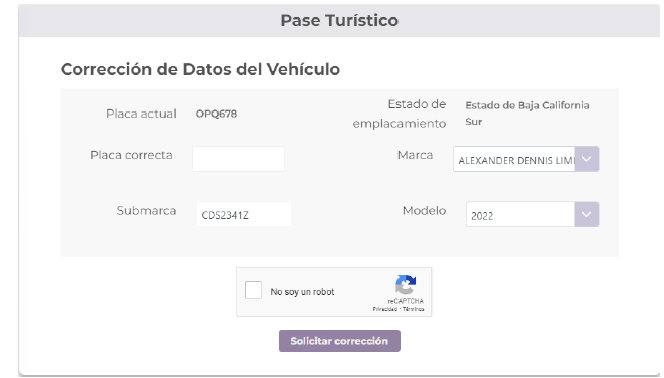Click the Submarca field containing CDS2341Z

(x=244, y=214)
